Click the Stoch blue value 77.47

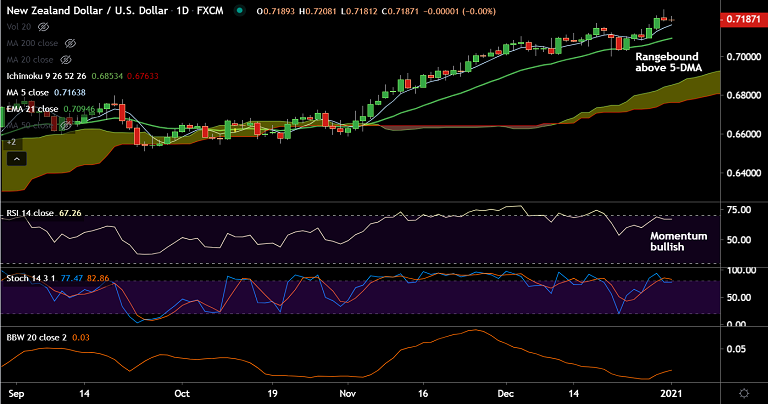(72, 278)
